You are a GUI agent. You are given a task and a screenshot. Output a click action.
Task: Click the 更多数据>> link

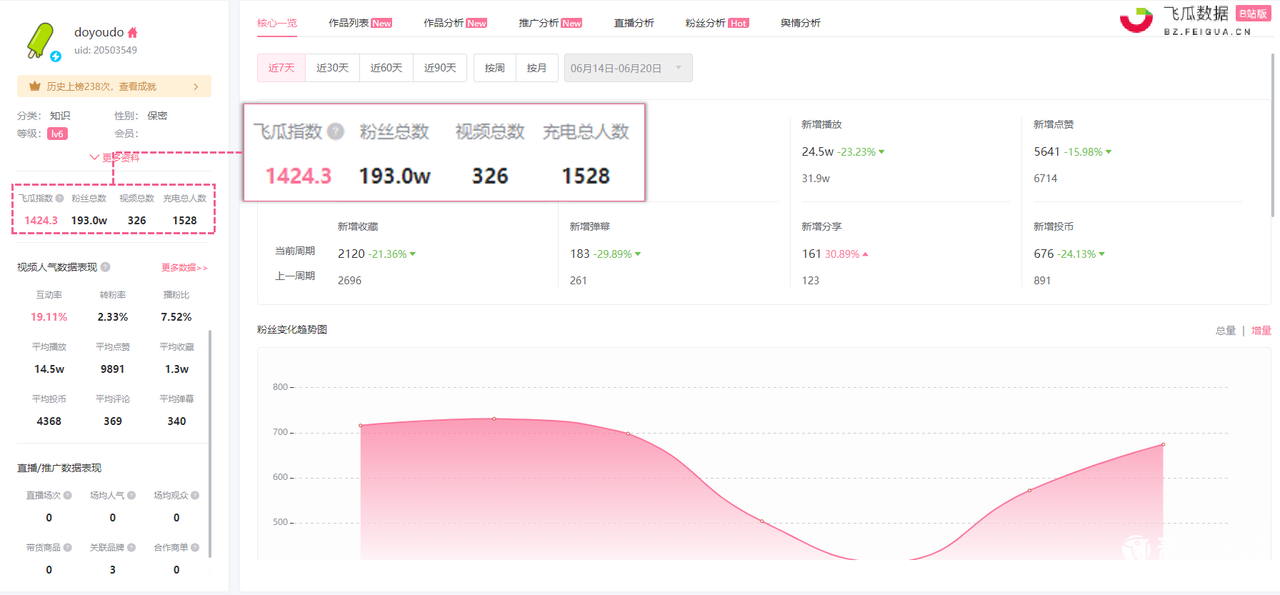184,268
